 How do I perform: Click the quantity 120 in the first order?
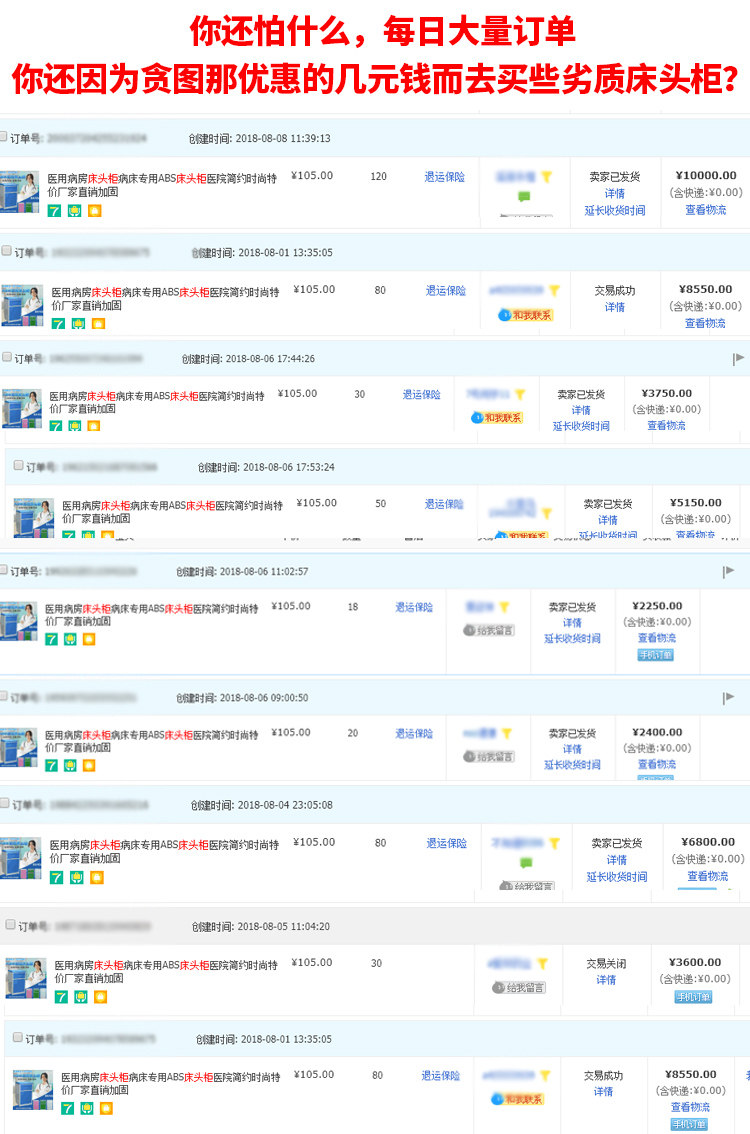pos(378,176)
